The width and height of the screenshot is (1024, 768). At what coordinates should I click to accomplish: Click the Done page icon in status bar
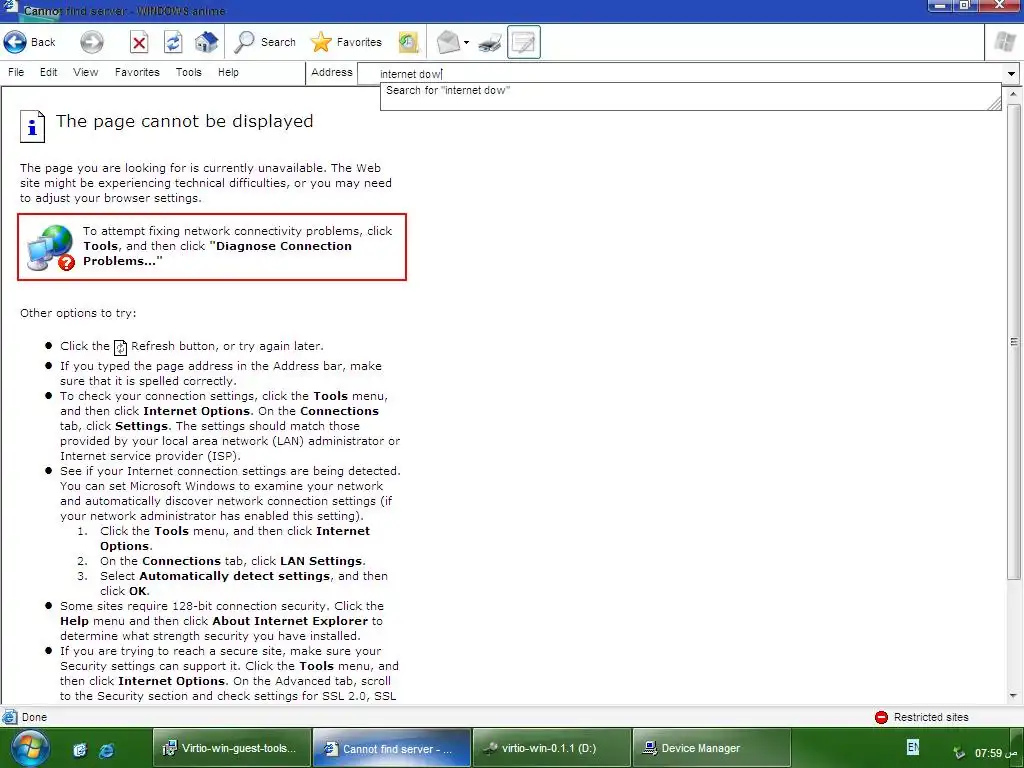click(10, 717)
